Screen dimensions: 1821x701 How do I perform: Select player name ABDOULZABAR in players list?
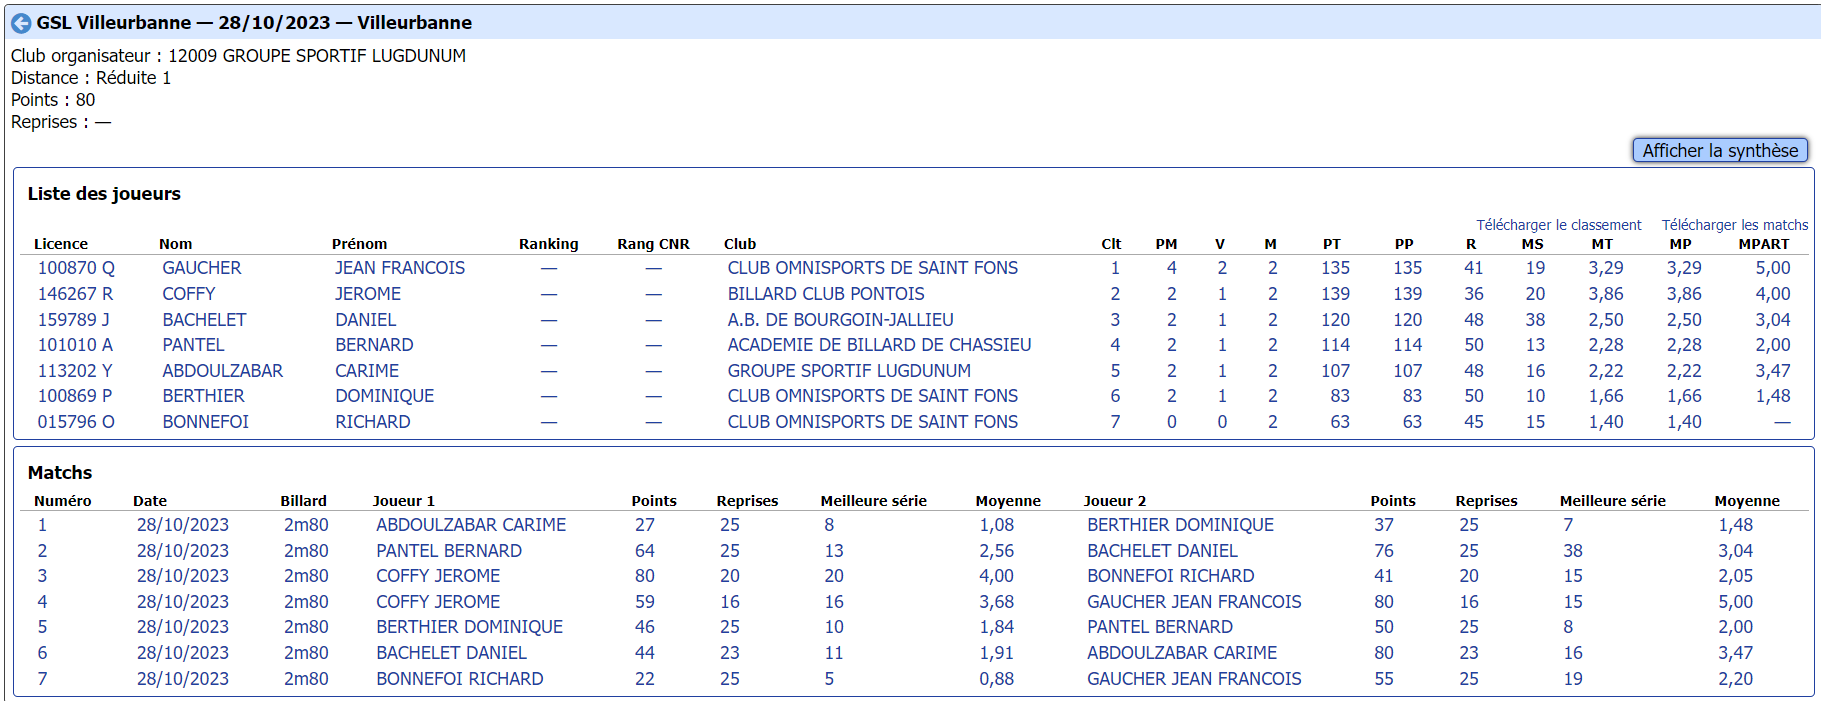pyautogui.click(x=223, y=371)
